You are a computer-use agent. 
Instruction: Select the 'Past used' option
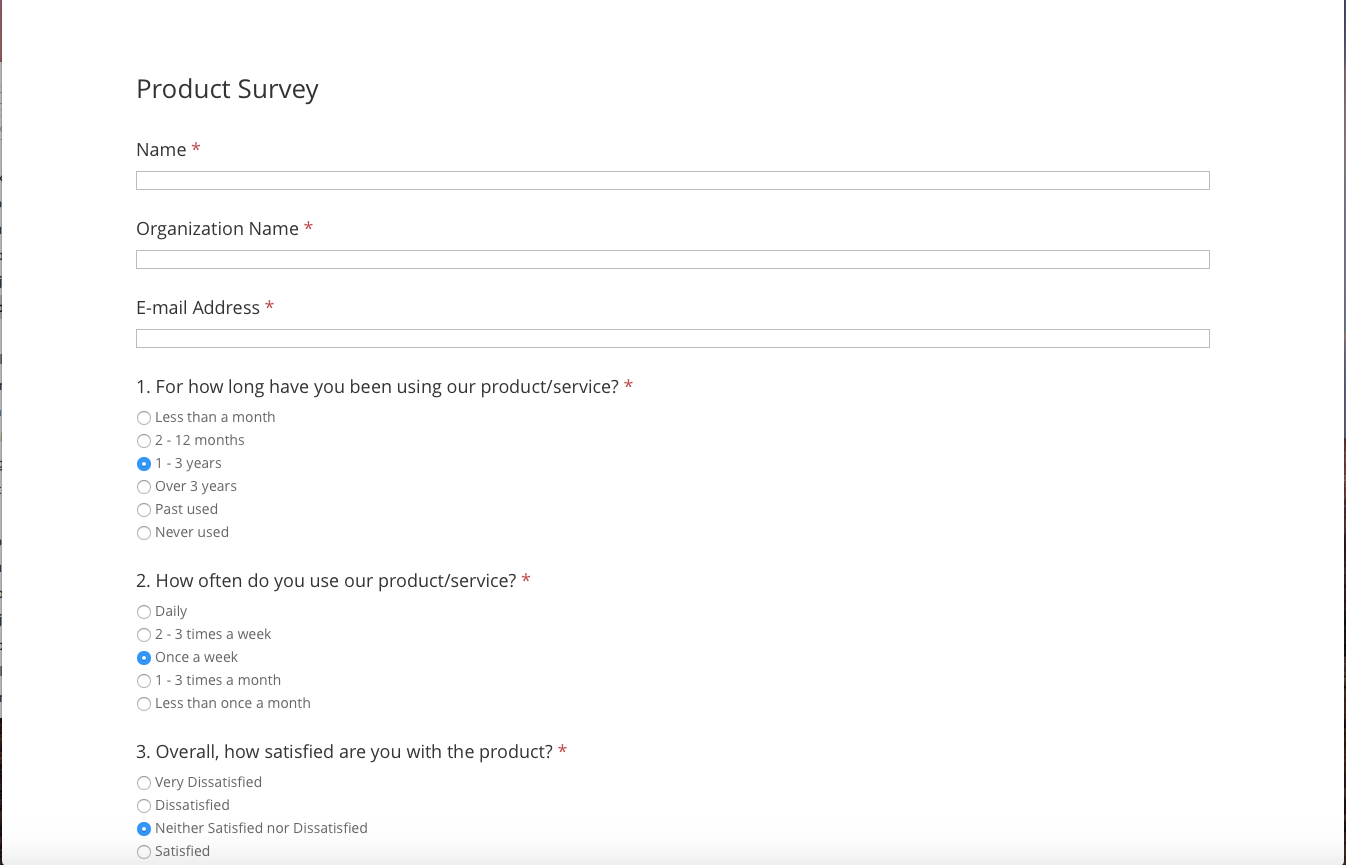point(144,510)
